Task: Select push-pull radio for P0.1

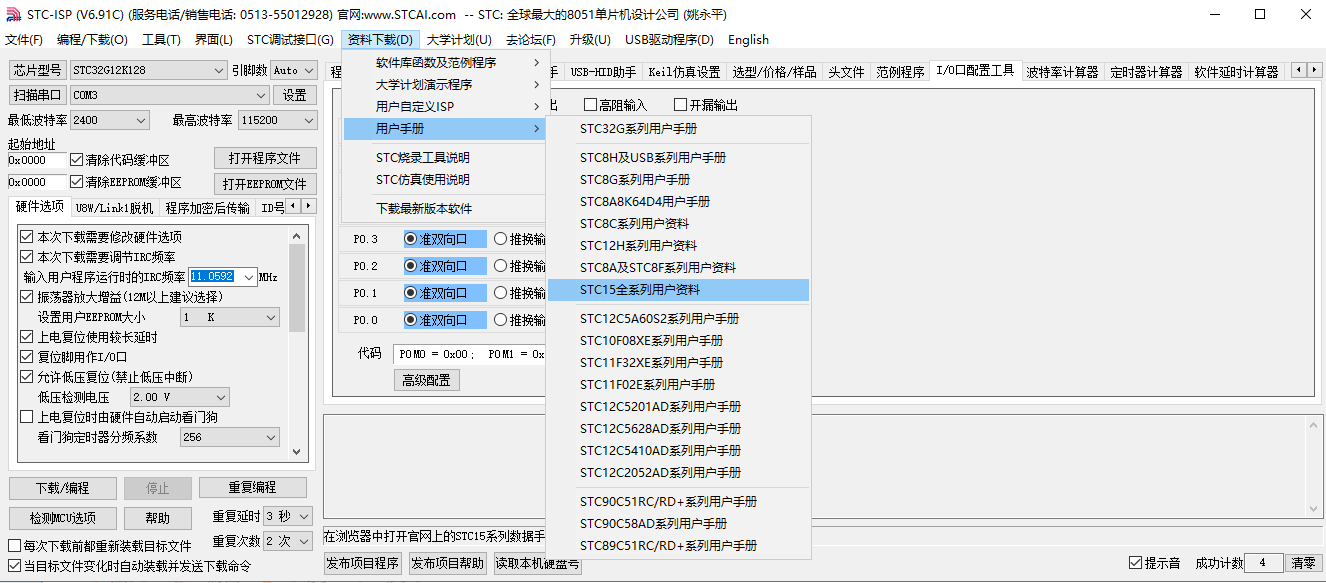Action: [x=500, y=293]
